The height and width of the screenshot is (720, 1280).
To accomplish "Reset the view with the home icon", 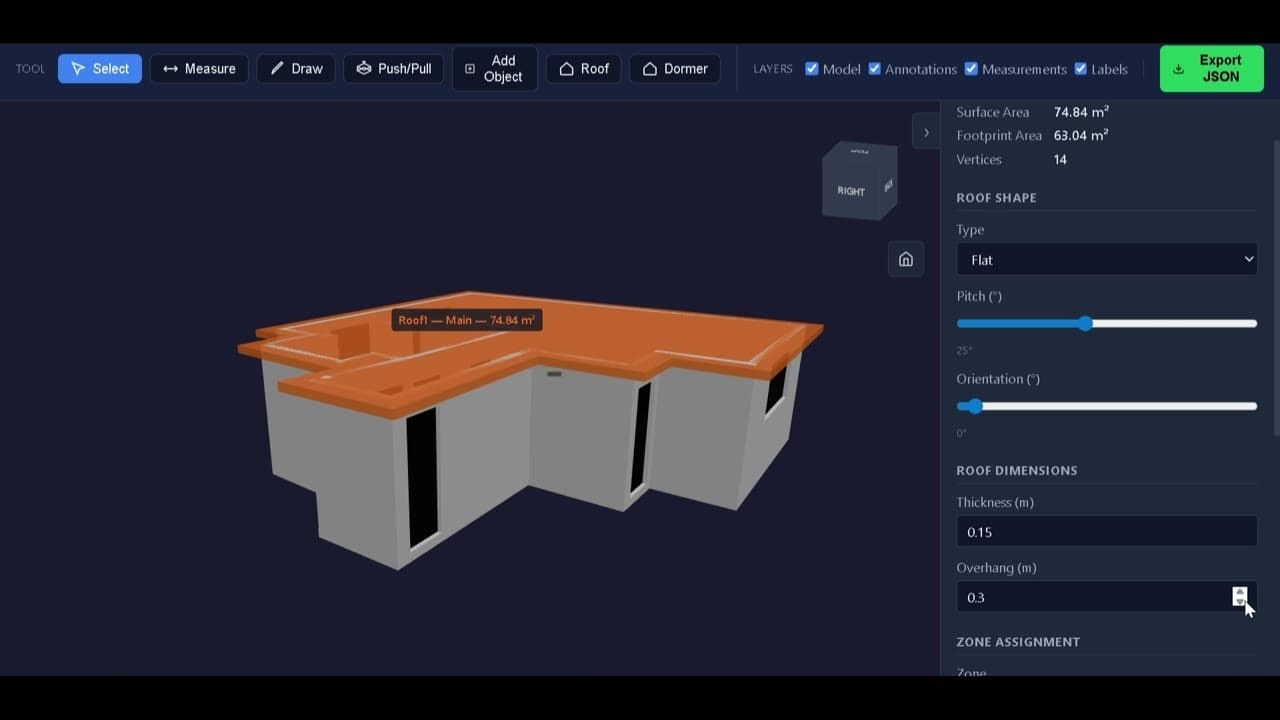I will pos(906,259).
